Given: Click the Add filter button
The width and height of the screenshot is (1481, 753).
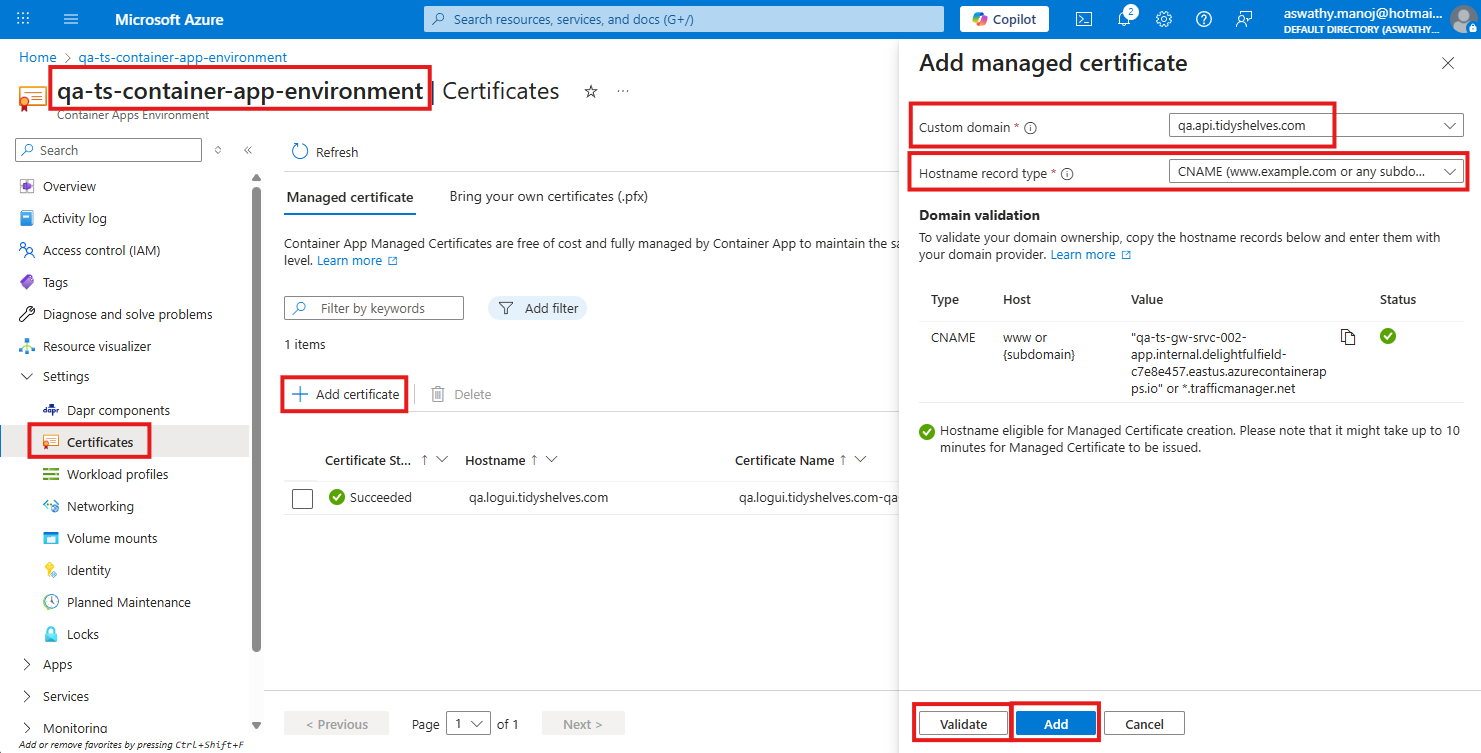Looking at the screenshot, I should pos(538,308).
